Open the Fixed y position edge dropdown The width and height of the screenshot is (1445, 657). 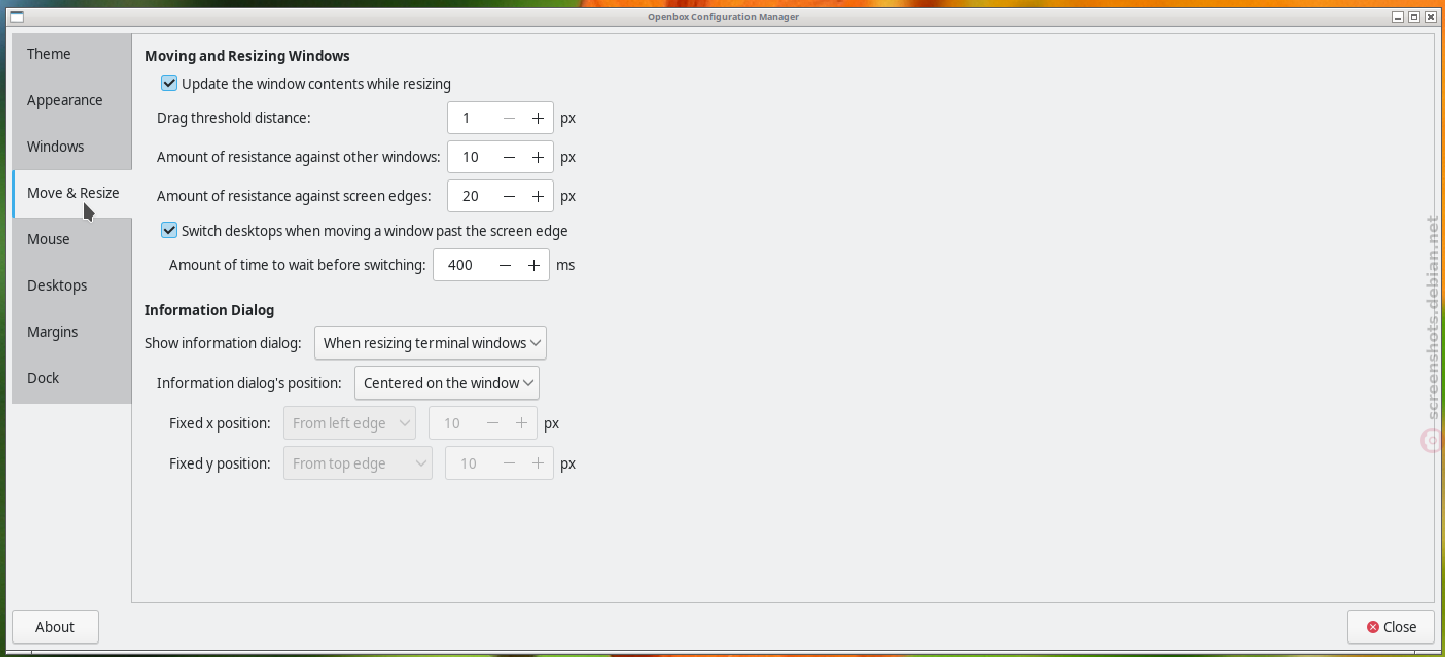(x=358, y=463)
